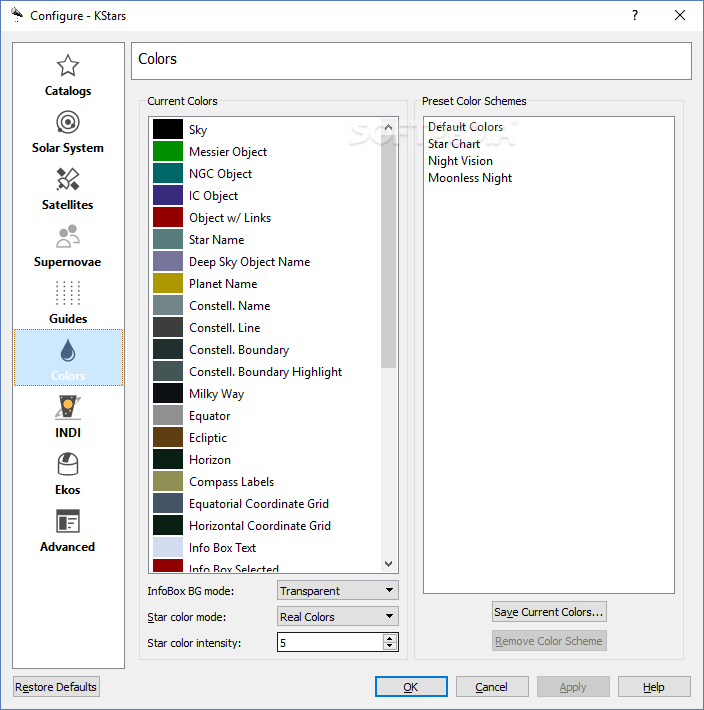Viewport: 704px width, 710px height.
Task: Select the Moonless Night color scheme
Action: coord(470,178)
